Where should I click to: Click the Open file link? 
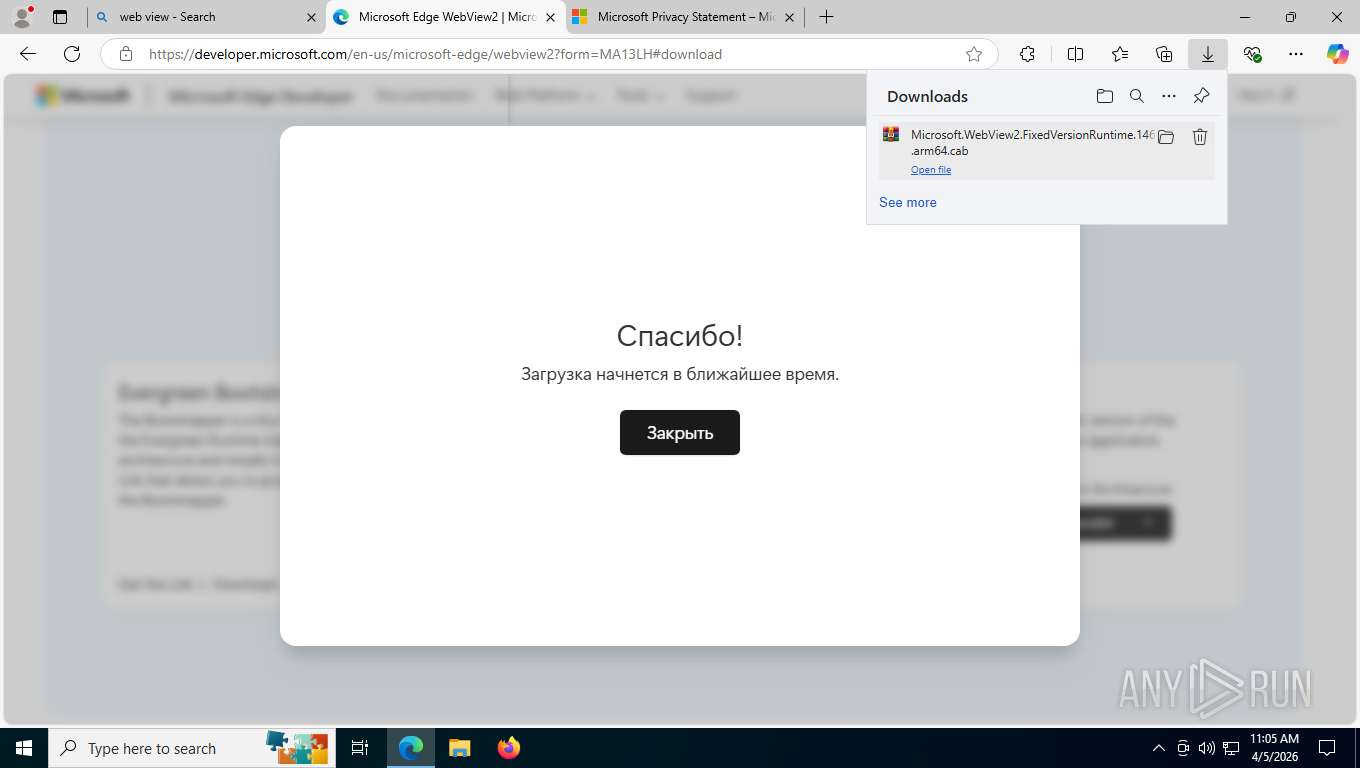click(x=931, y=170)
